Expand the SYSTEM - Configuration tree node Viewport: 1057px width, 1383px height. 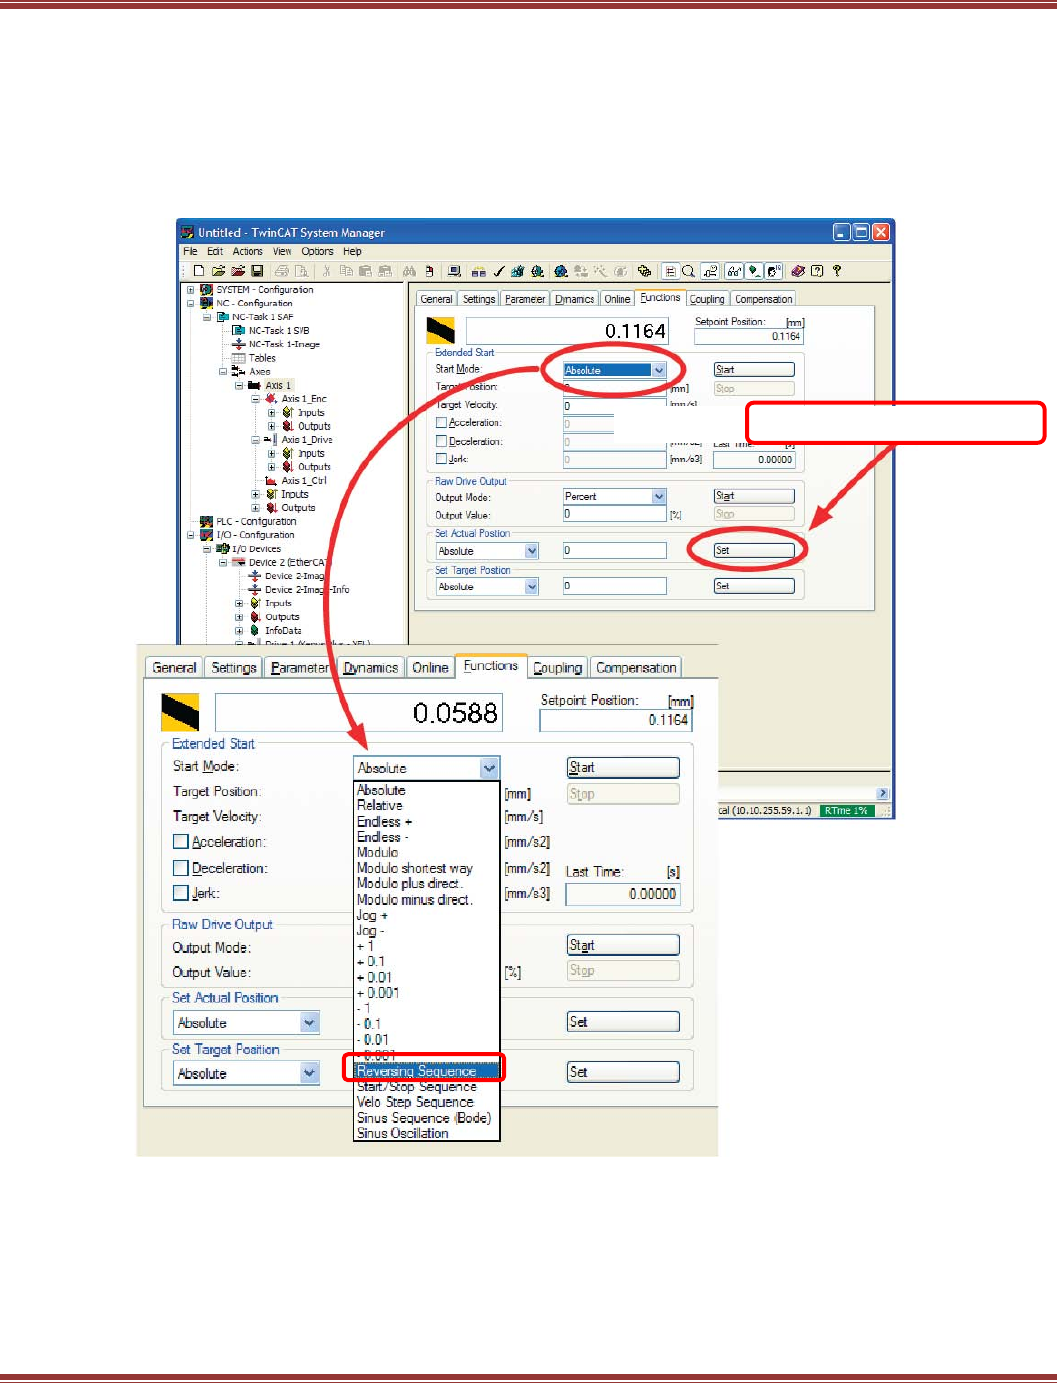tap(190, 290)
